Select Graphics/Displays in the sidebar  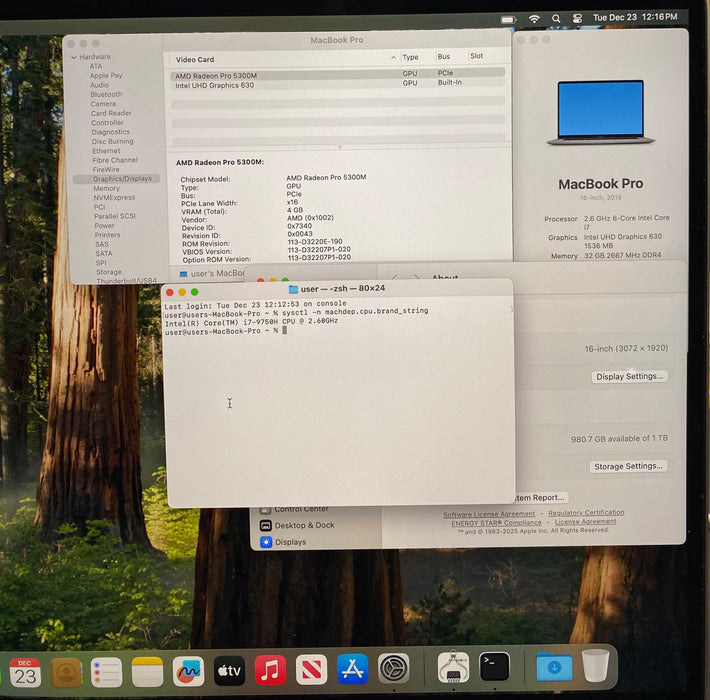coord(116,179)
